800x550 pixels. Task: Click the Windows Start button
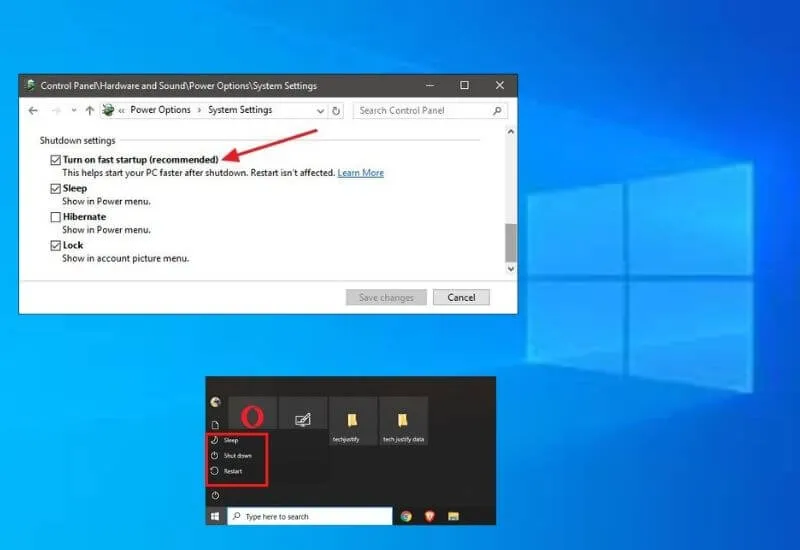pyautogui.click(x=215, y=516)
